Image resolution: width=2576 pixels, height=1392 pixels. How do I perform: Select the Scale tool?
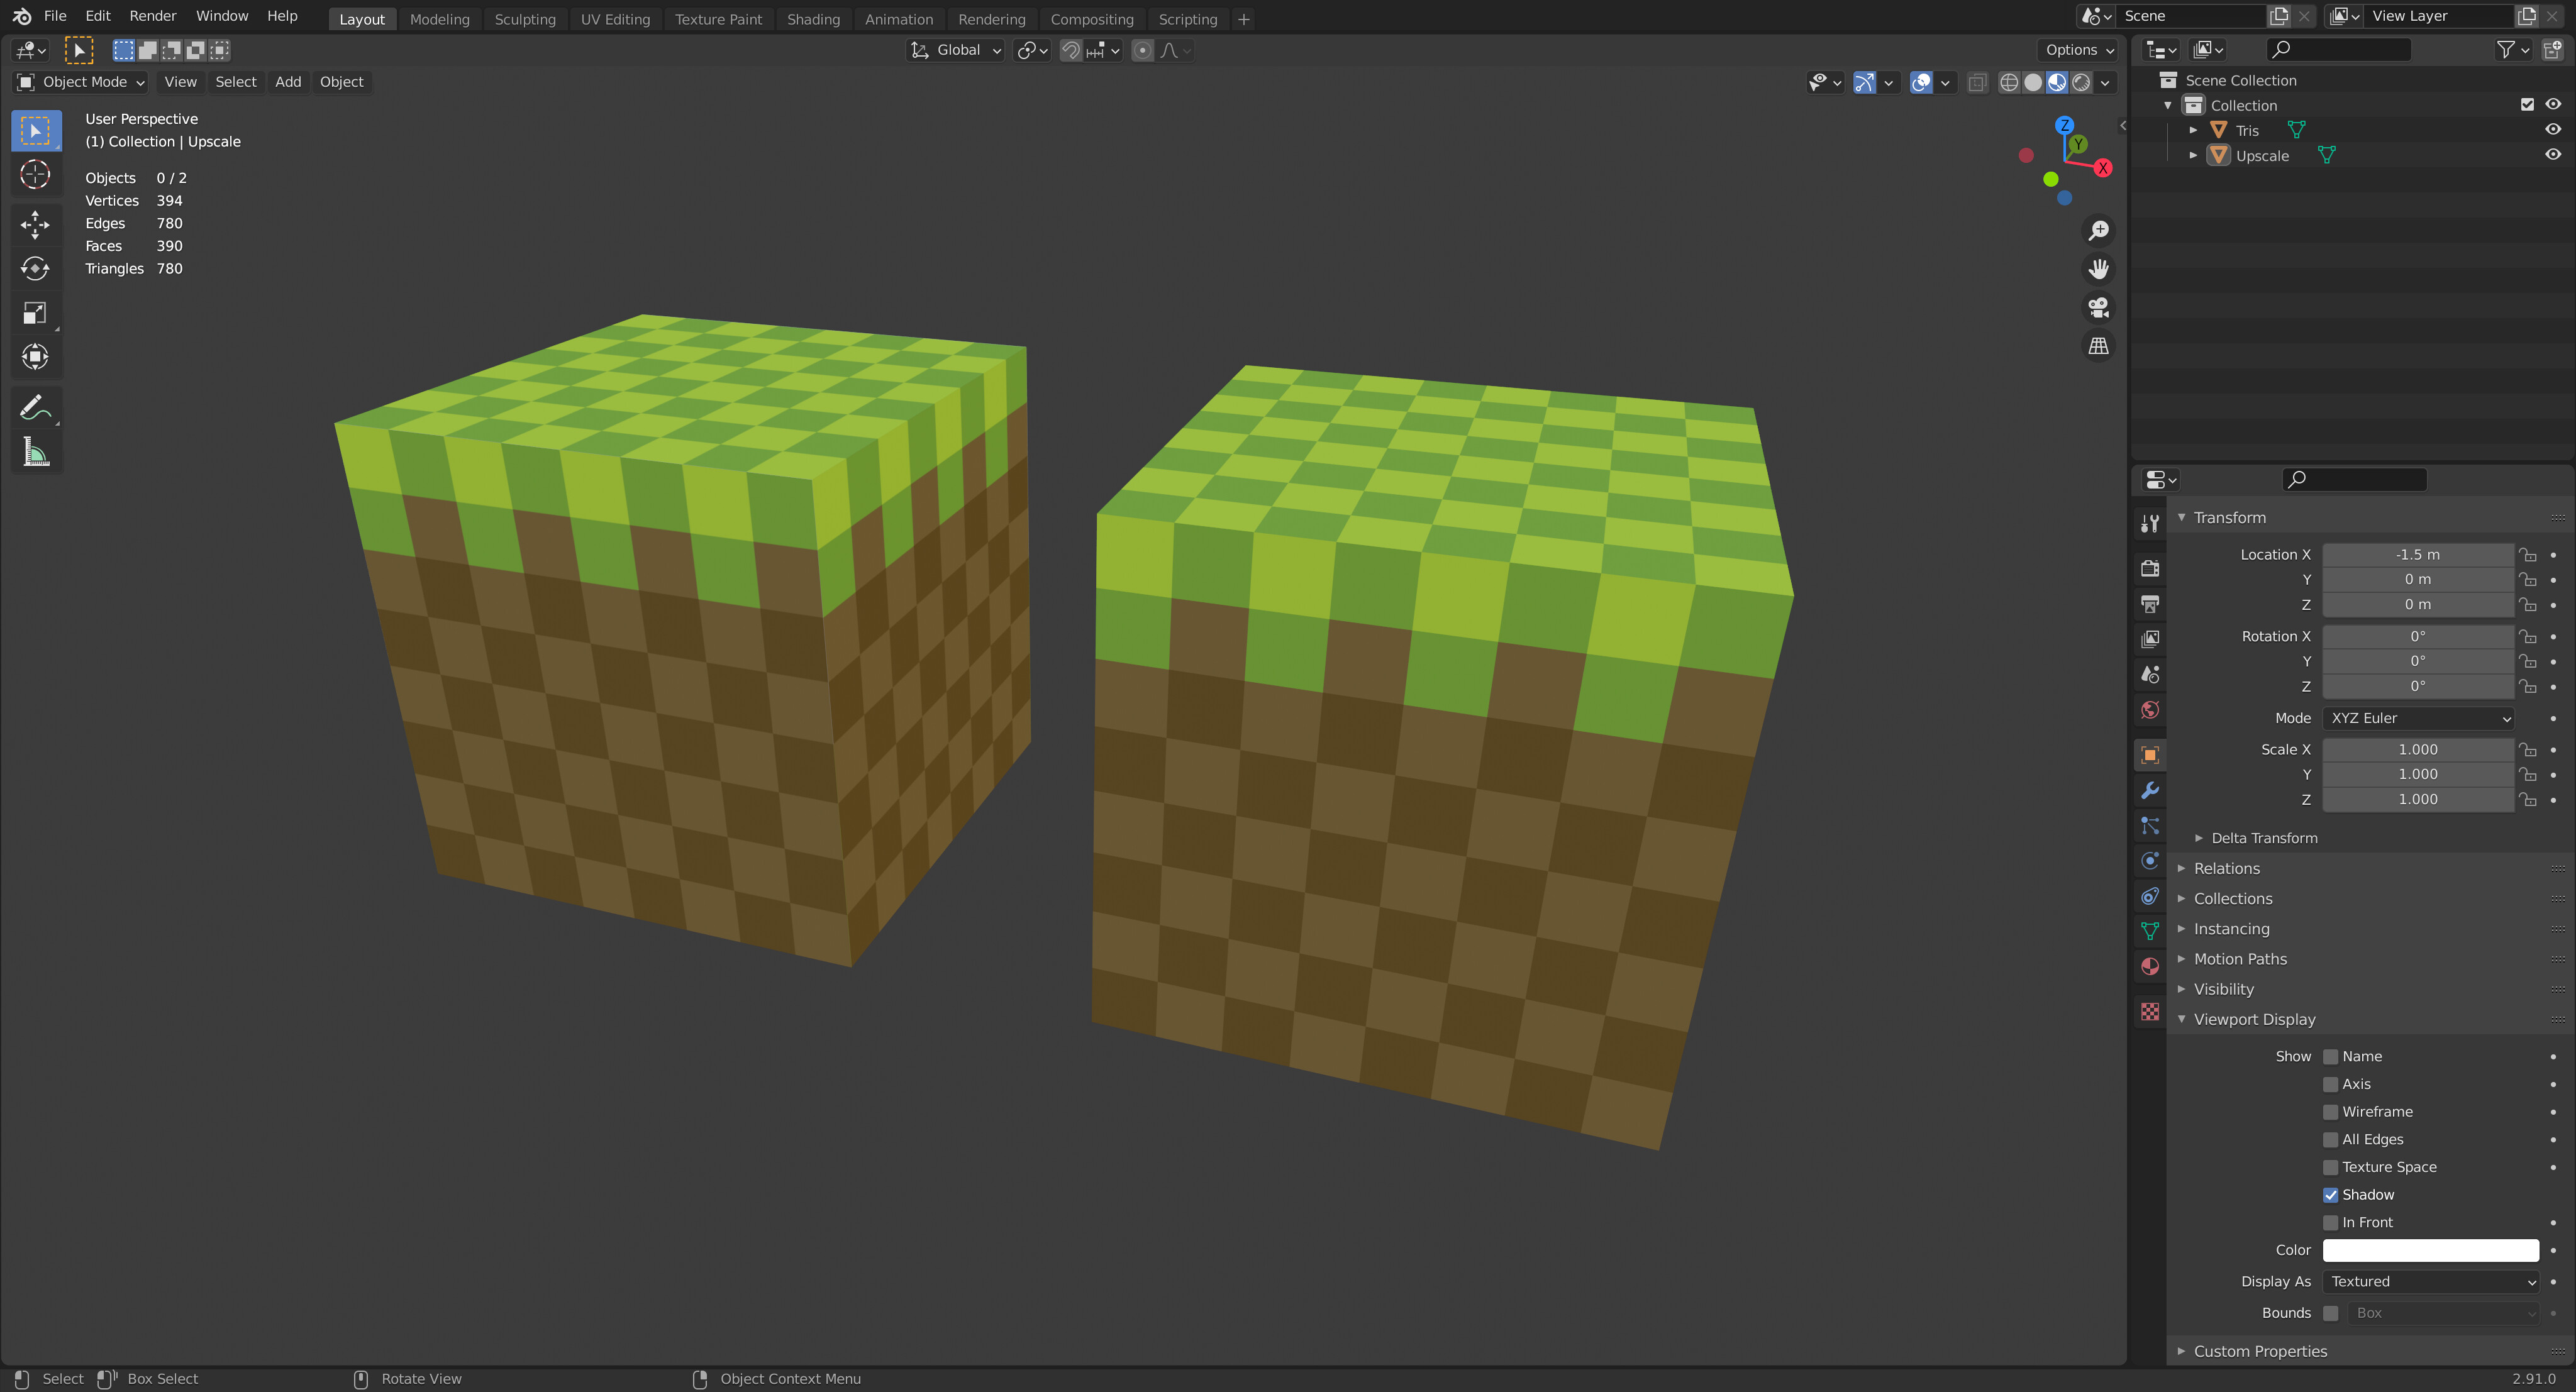[36, 313]
